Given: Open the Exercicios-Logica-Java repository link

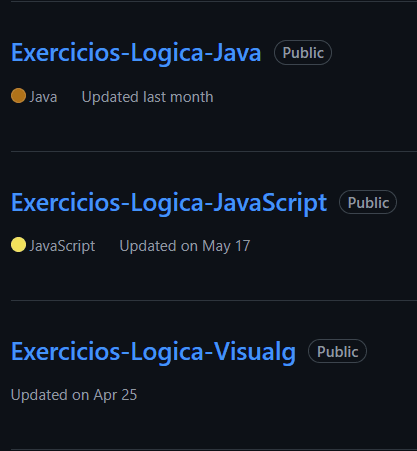Looking at the screenshot, I should point(136,53).
